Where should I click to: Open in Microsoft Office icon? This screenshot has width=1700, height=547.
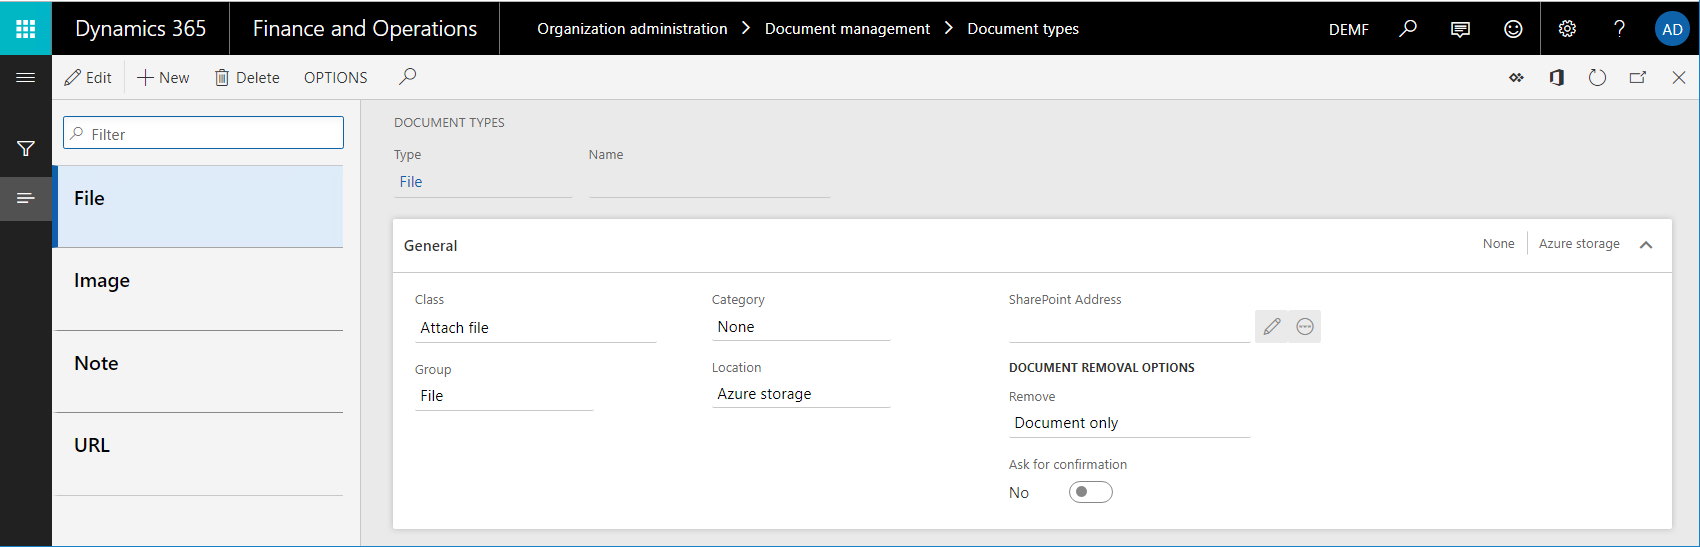point(1556,77)
